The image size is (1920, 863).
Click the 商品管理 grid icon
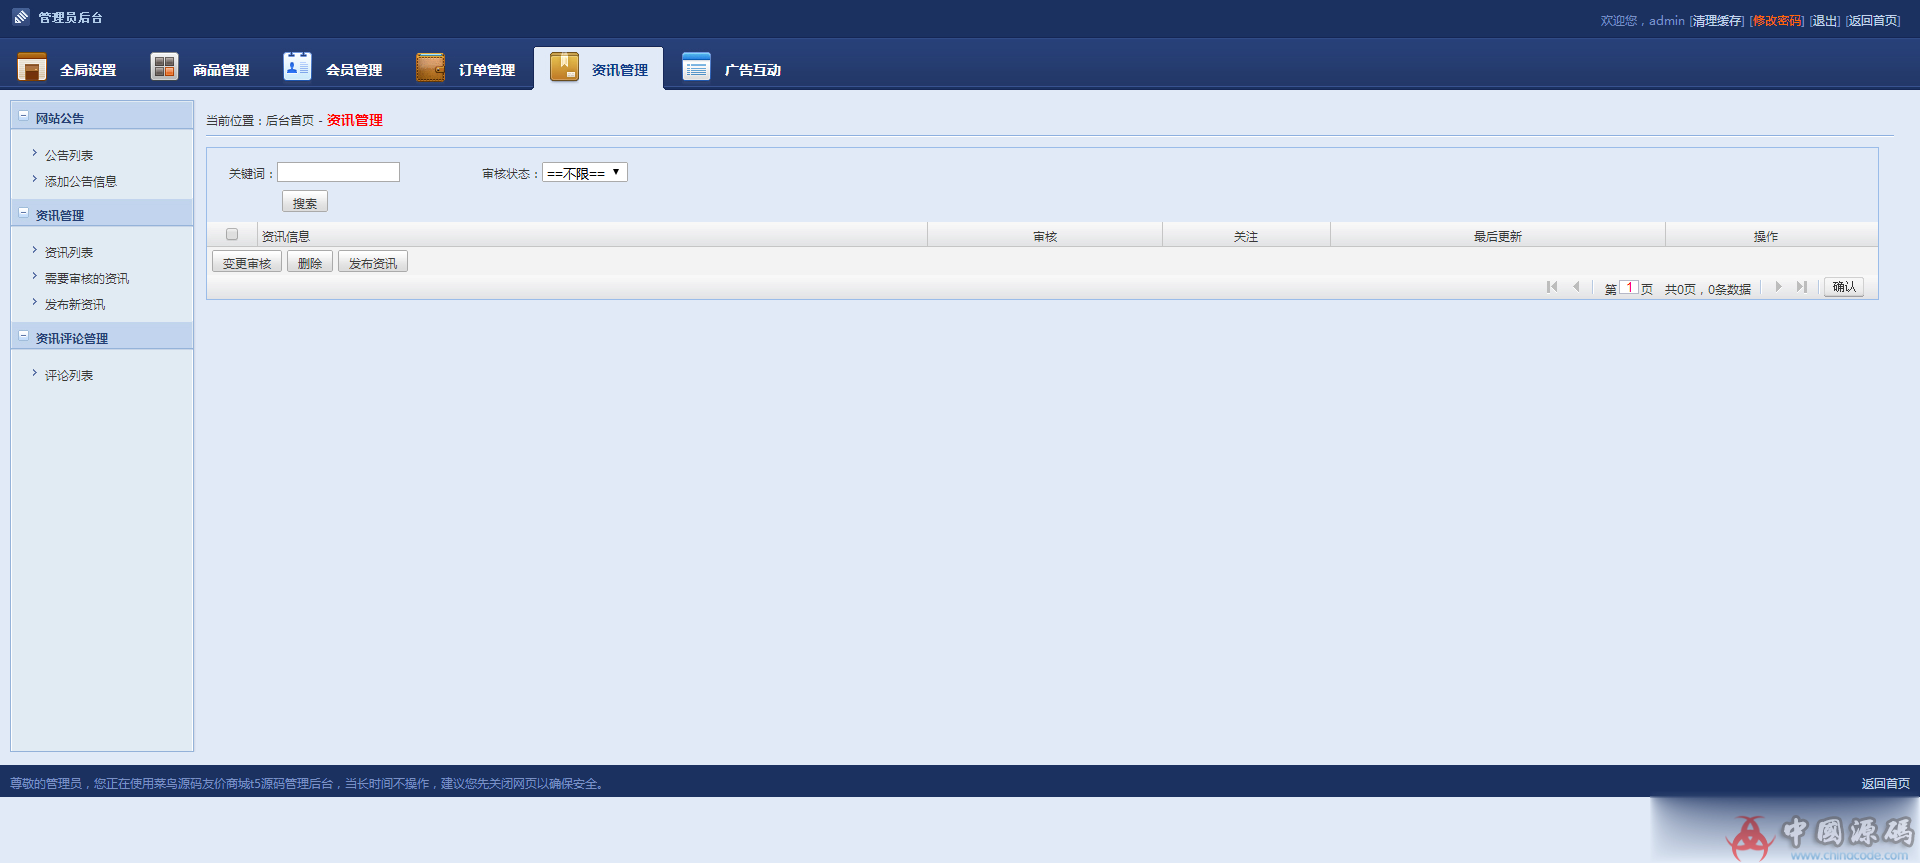(164, 67)
